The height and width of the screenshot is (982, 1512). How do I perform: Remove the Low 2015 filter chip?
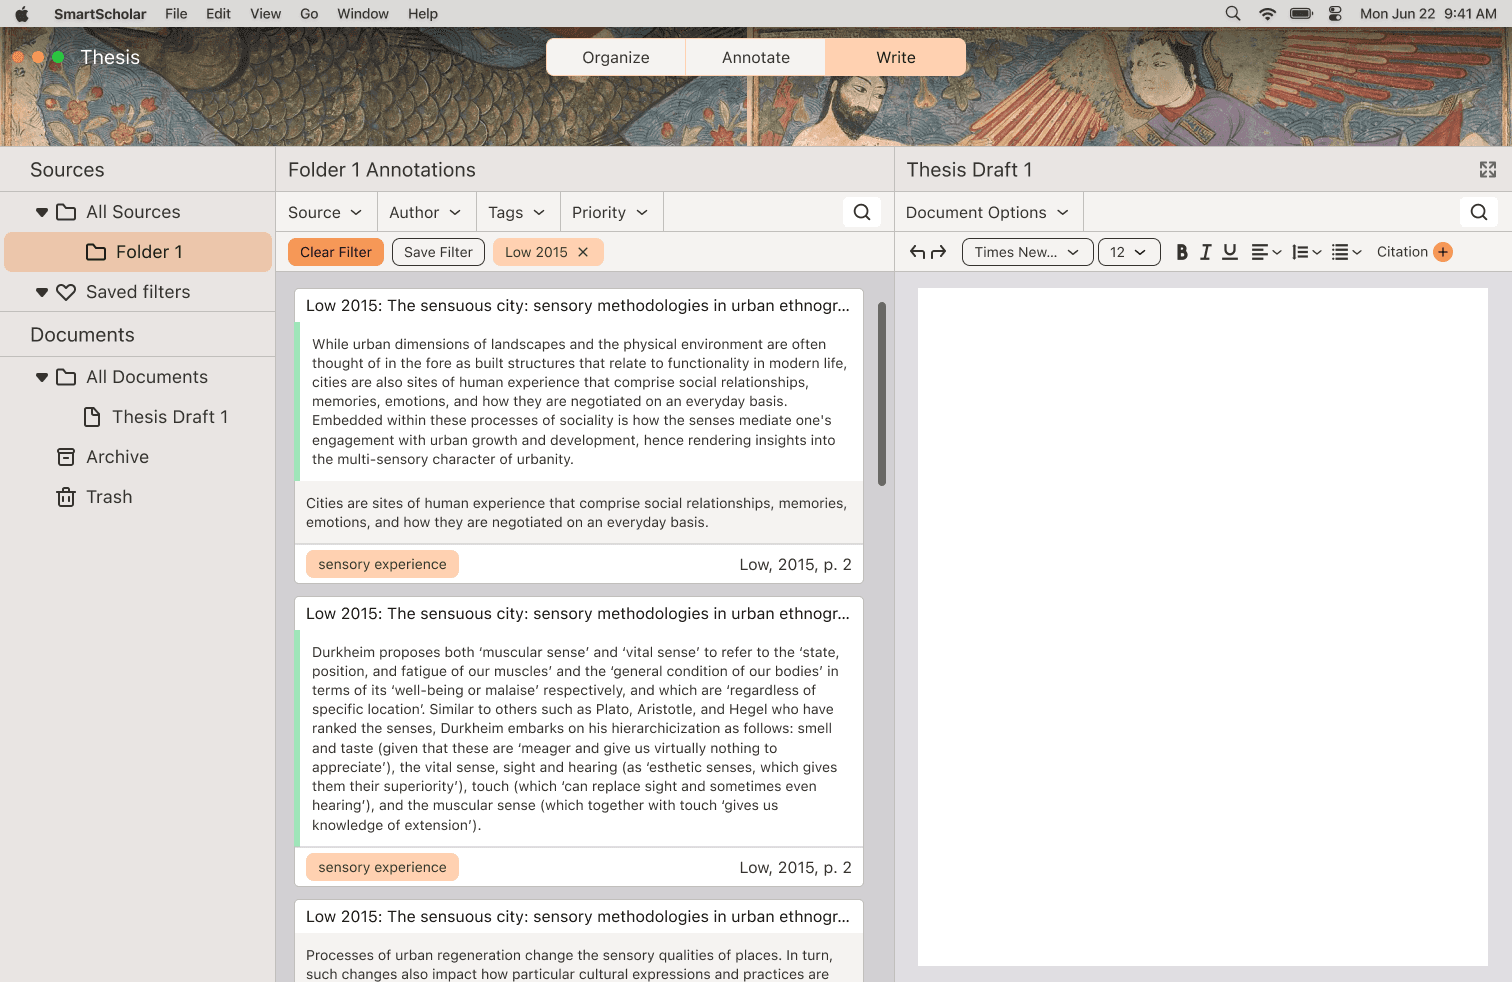pyautogui.click(x=583, y=252)
